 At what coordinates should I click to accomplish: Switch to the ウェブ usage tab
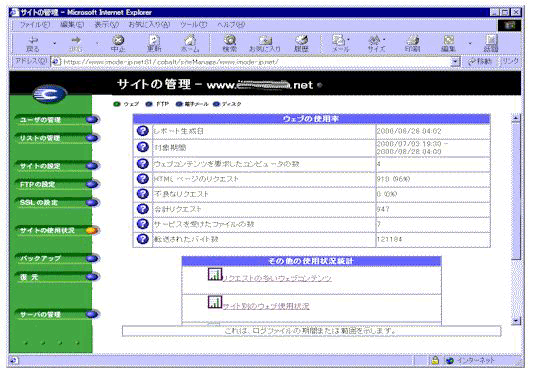click(x=126, y=104)
